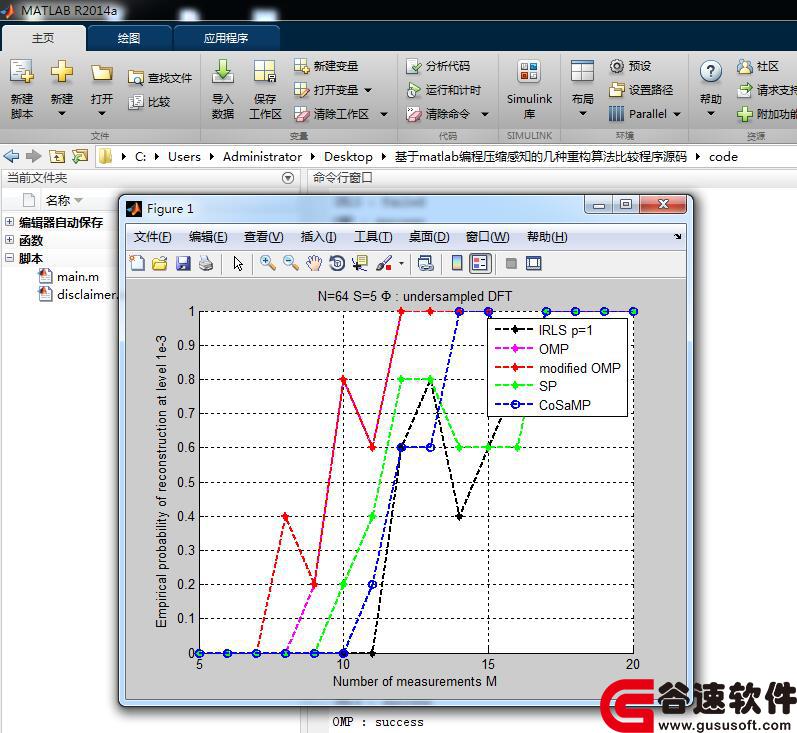Toggle Insert Colorbar button
The image size is (797, 733).
[457, 263]
